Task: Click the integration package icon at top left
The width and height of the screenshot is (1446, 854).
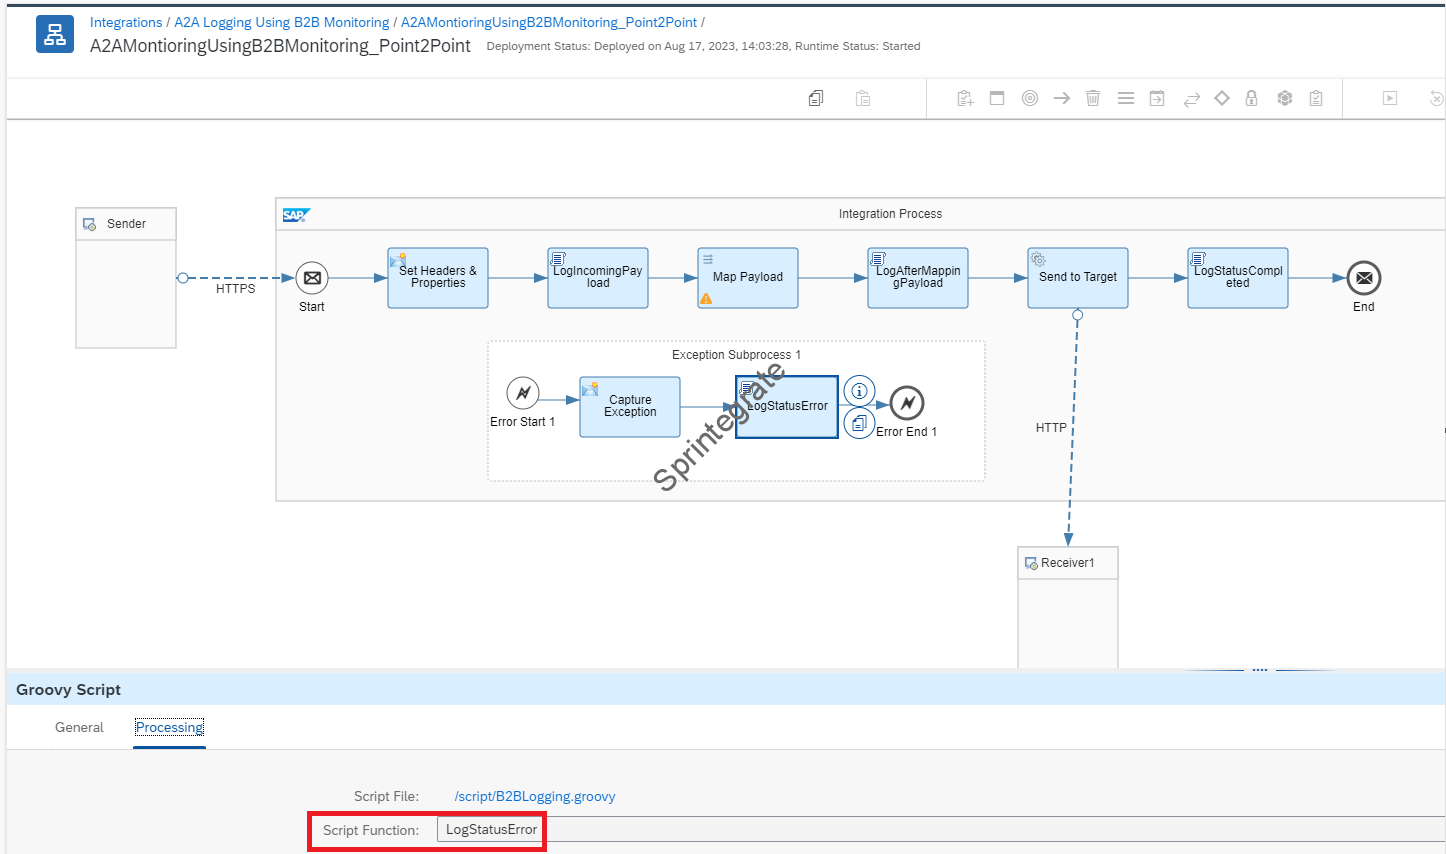Action: [x=55, y=34]
